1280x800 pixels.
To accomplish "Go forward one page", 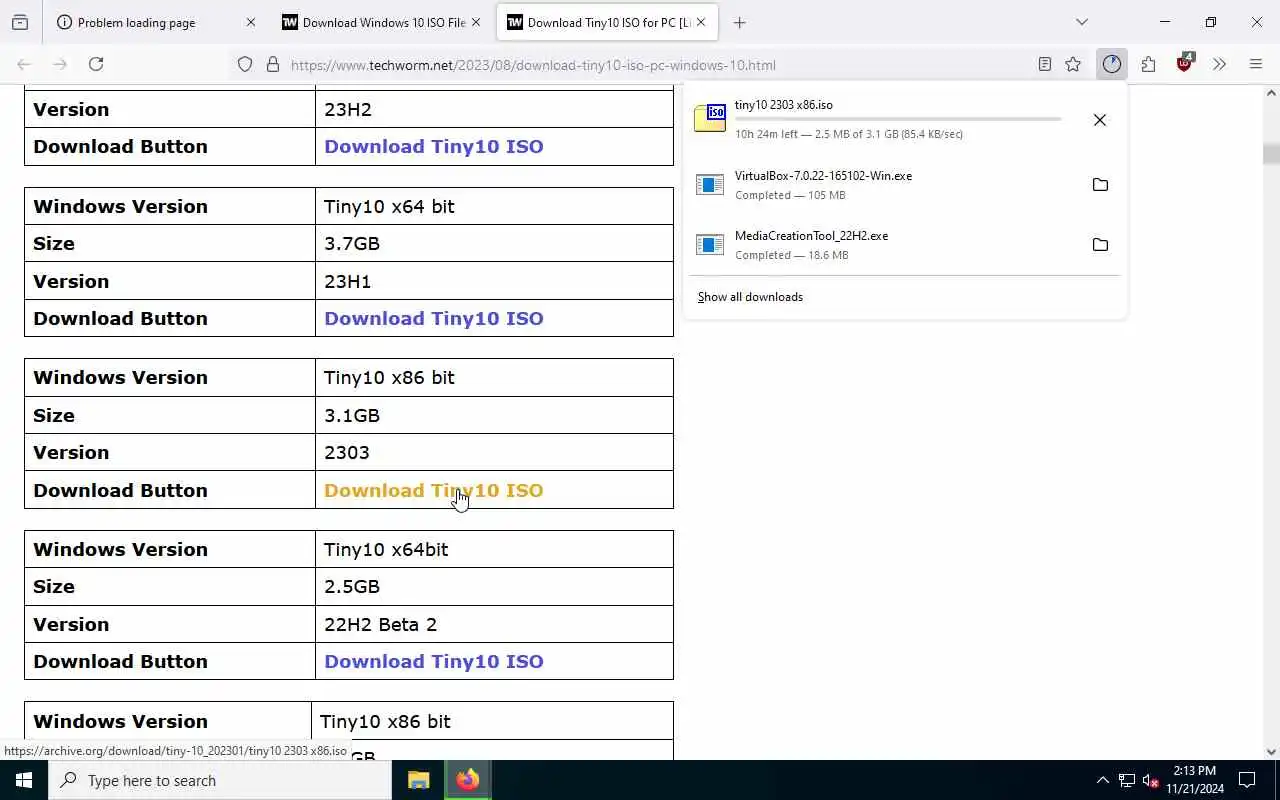I will point(60,64).
